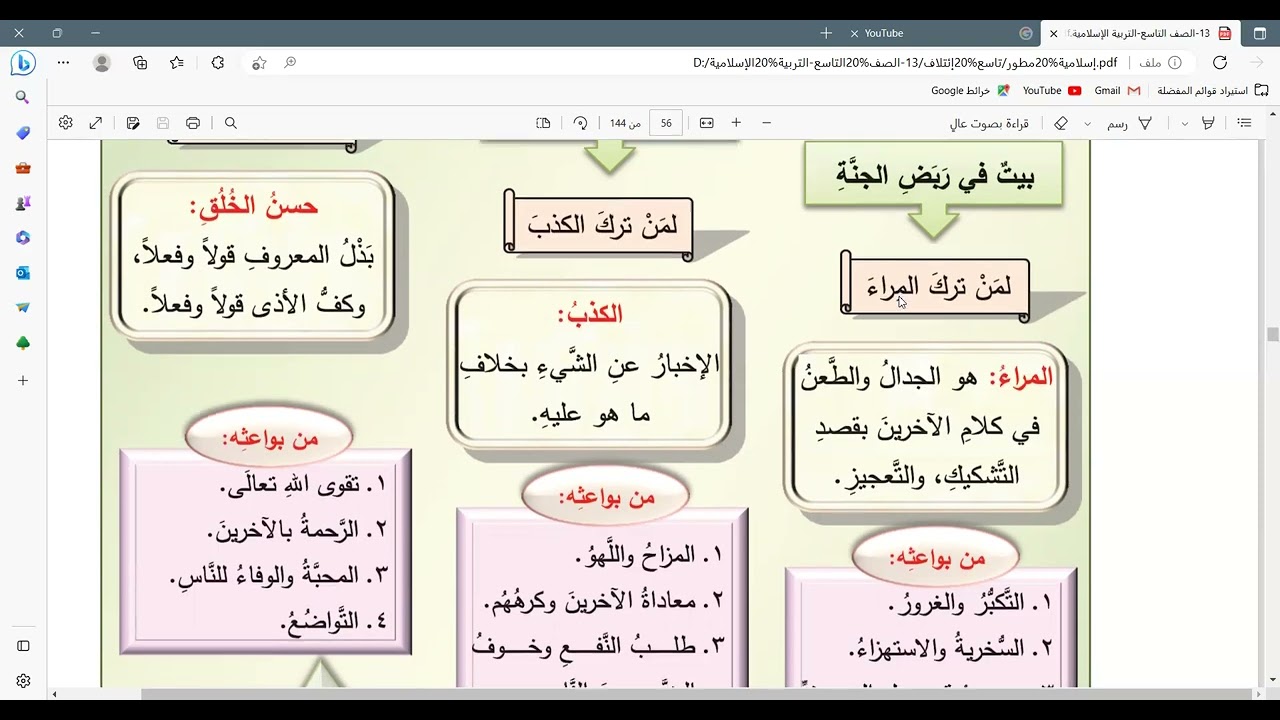1280x720 pixels.
Task: Open the Microsoft 365 sidebar icon
Action: click(x=23, y=238)
